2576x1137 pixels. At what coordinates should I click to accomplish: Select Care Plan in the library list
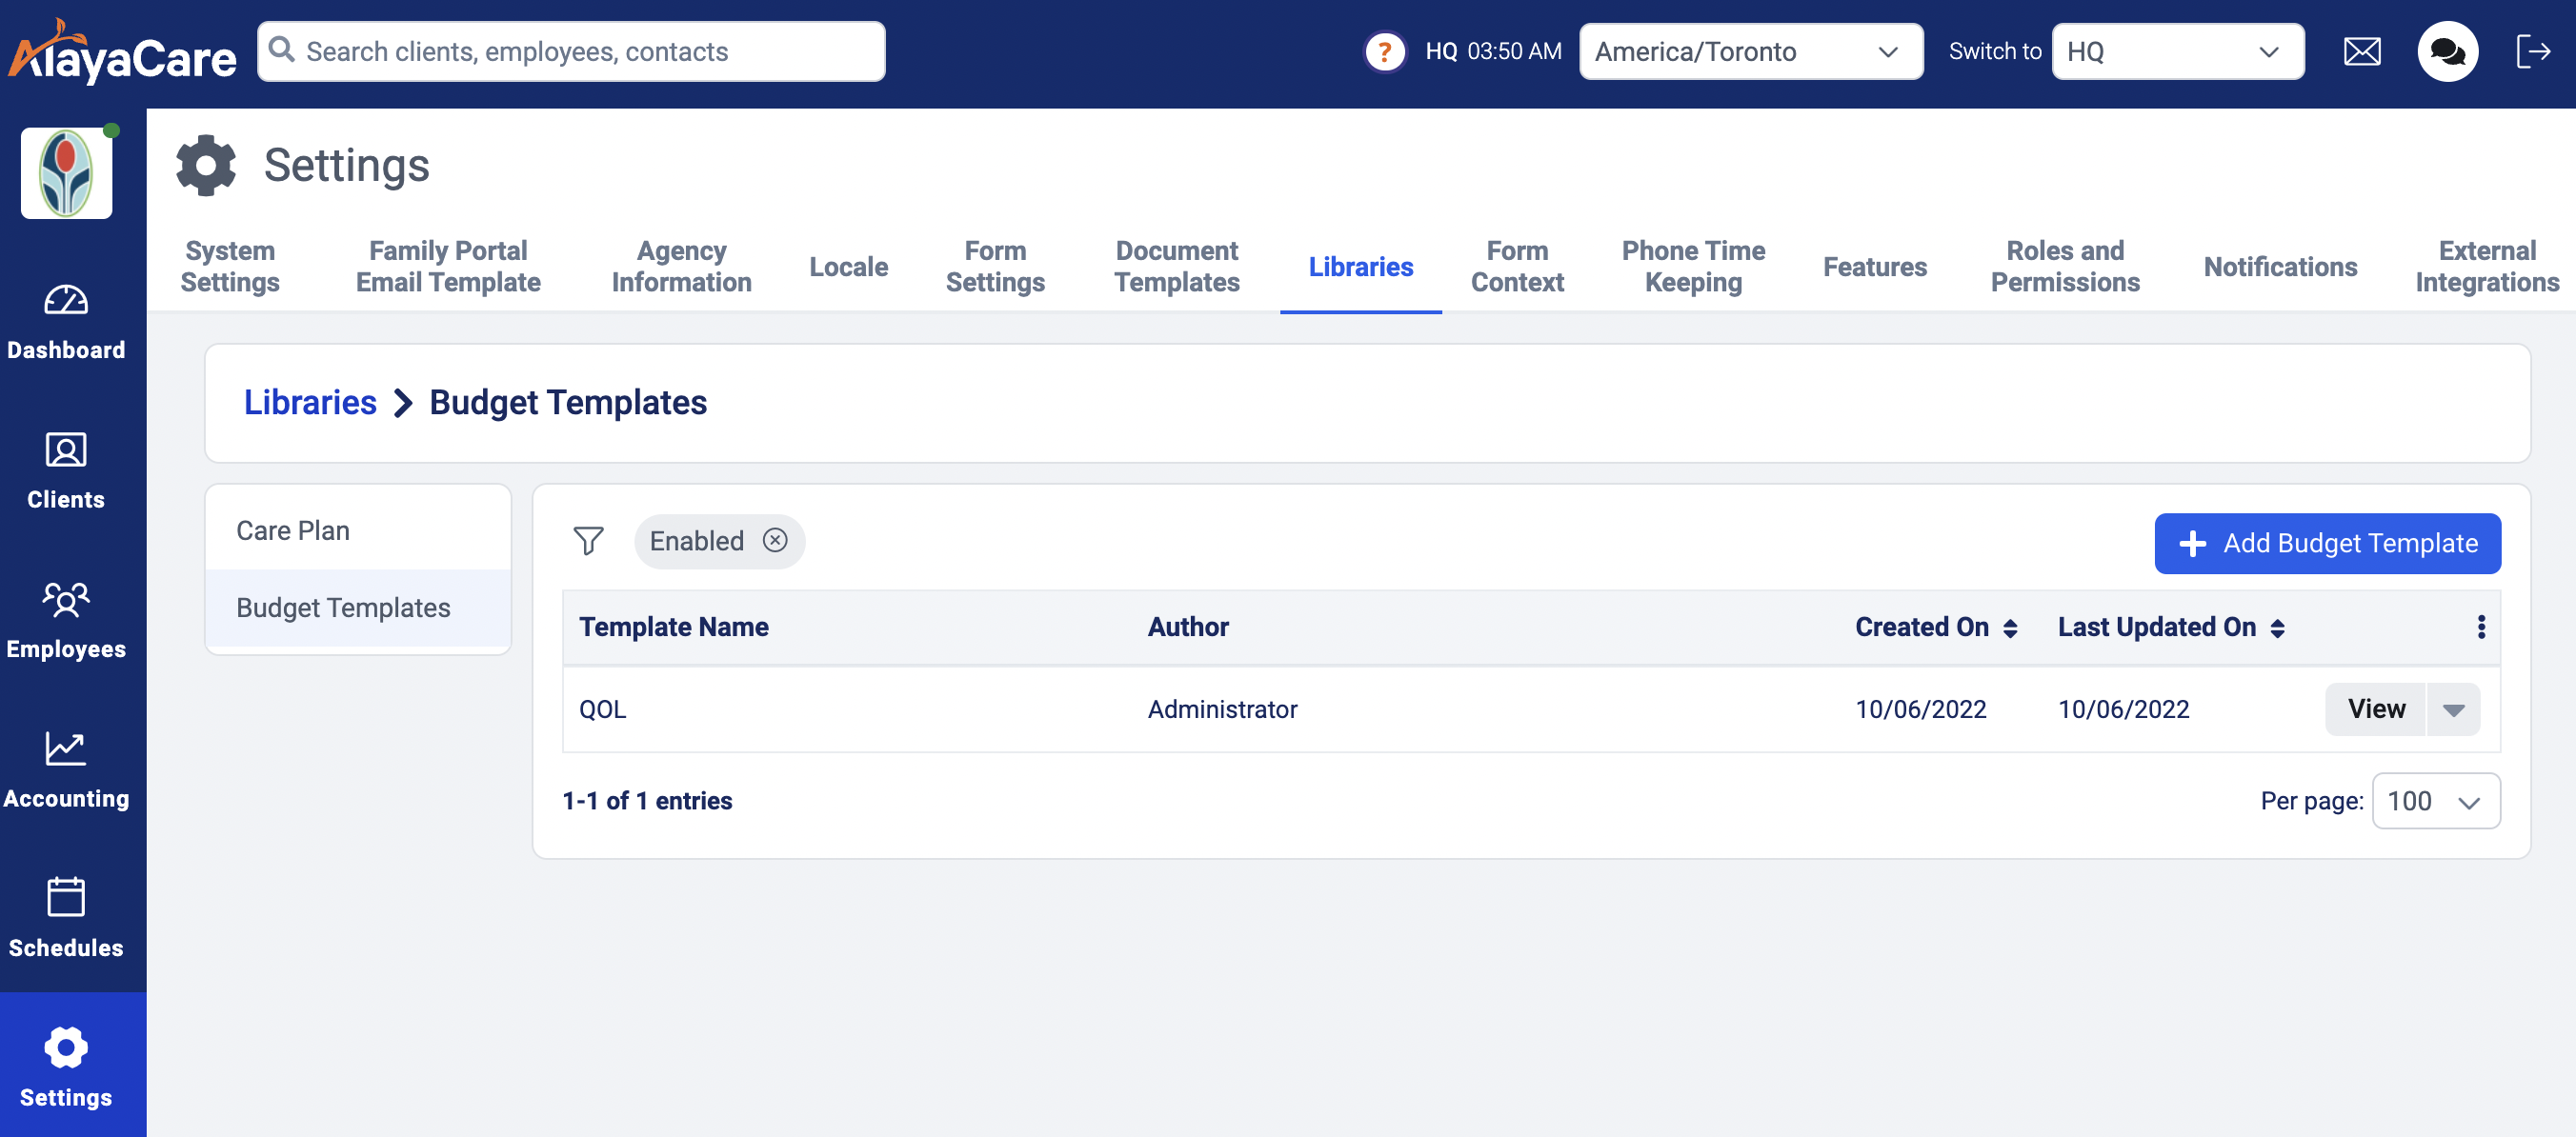pyautogui.click(x=358, y=531)
